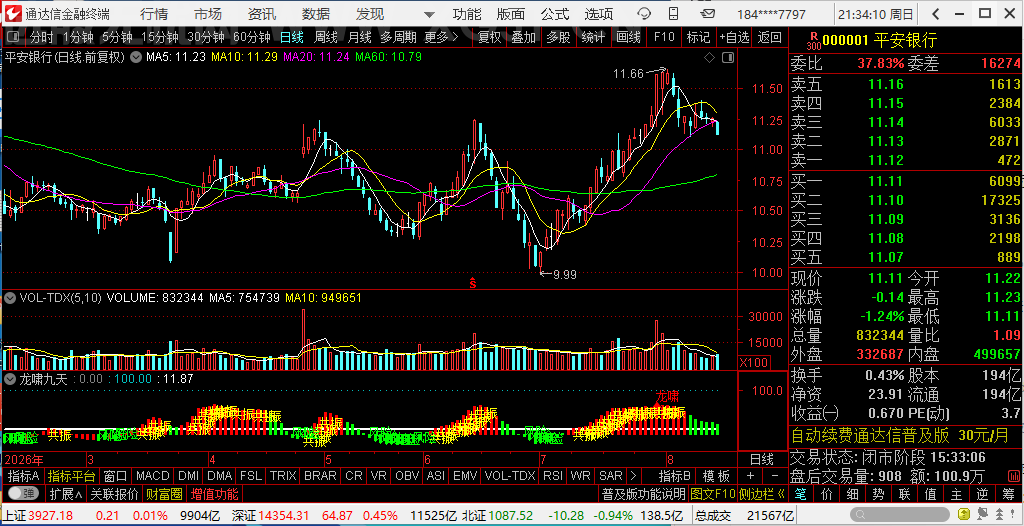Screen dimensions: 1024x526
Task: Open the 资讯 menu
Action: tap(262, 14)
